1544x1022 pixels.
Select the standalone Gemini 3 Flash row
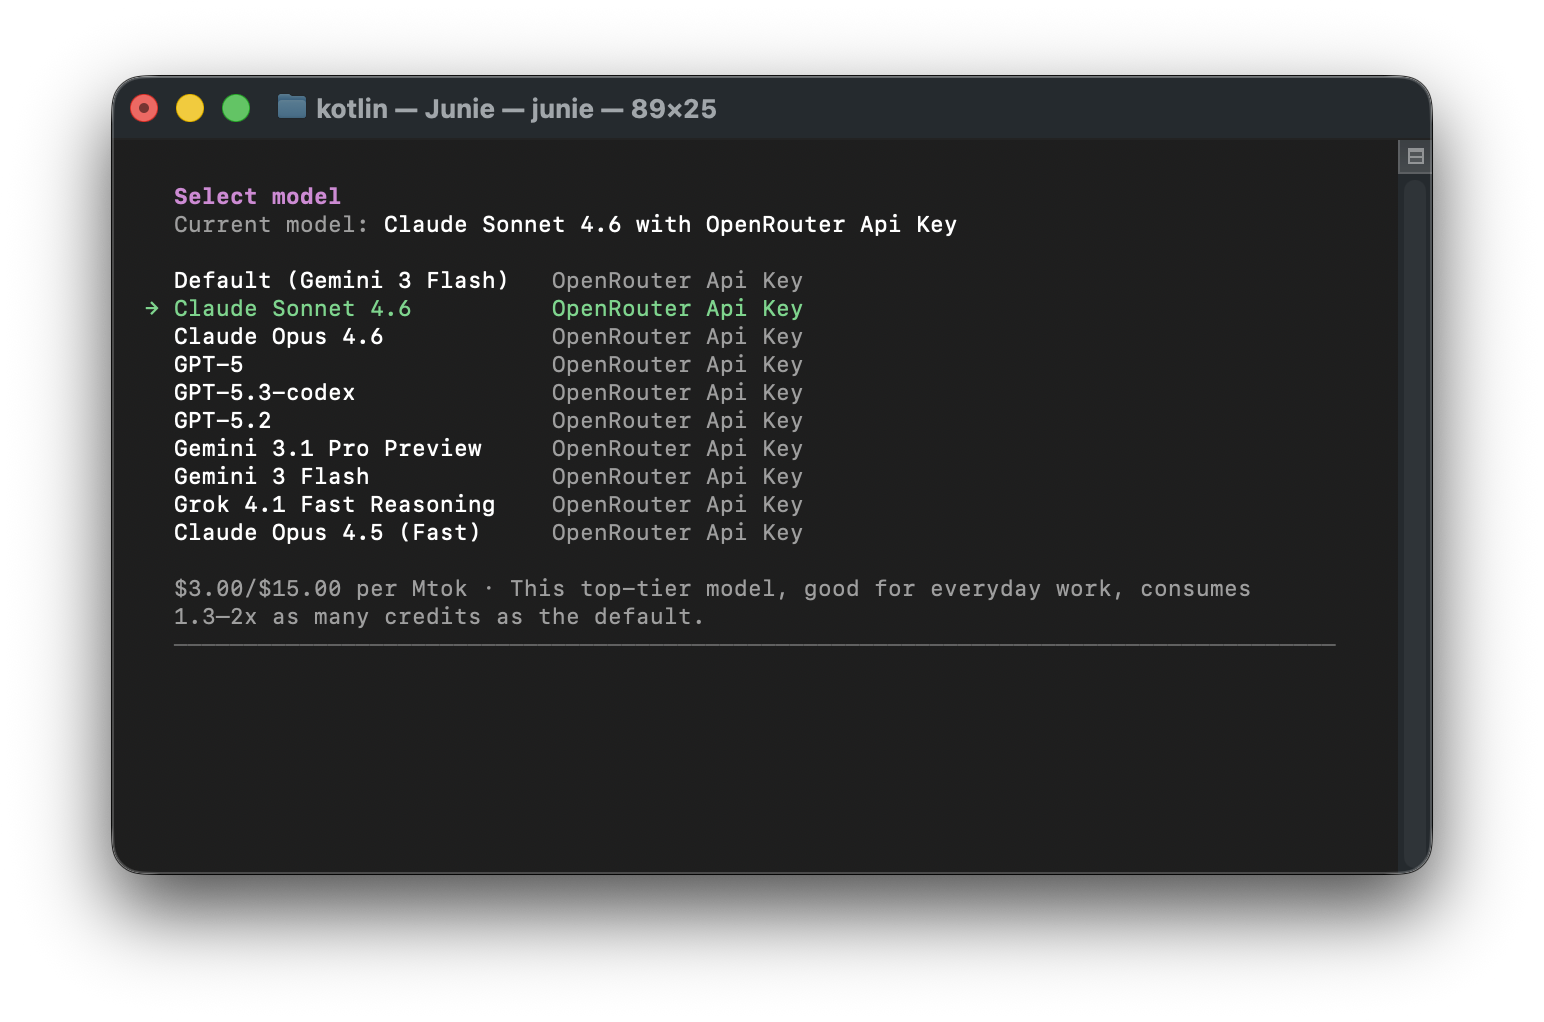click(271, 477)
